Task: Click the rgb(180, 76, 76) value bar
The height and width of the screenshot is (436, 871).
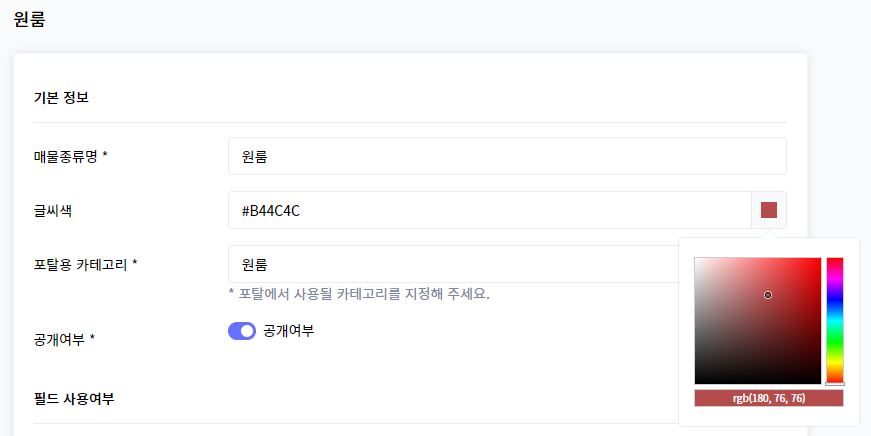Action: (x=769, y=398)
